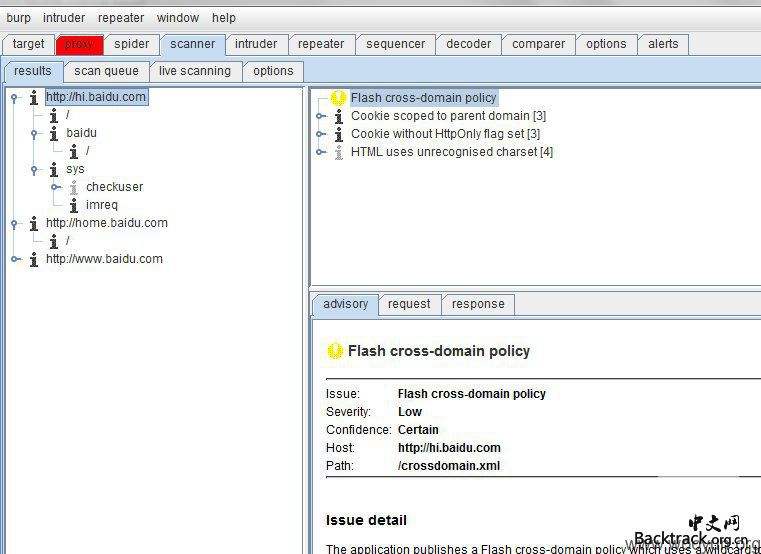Select the sys folder in tree
Screen dimensions: 761x554
coord(75,169)
